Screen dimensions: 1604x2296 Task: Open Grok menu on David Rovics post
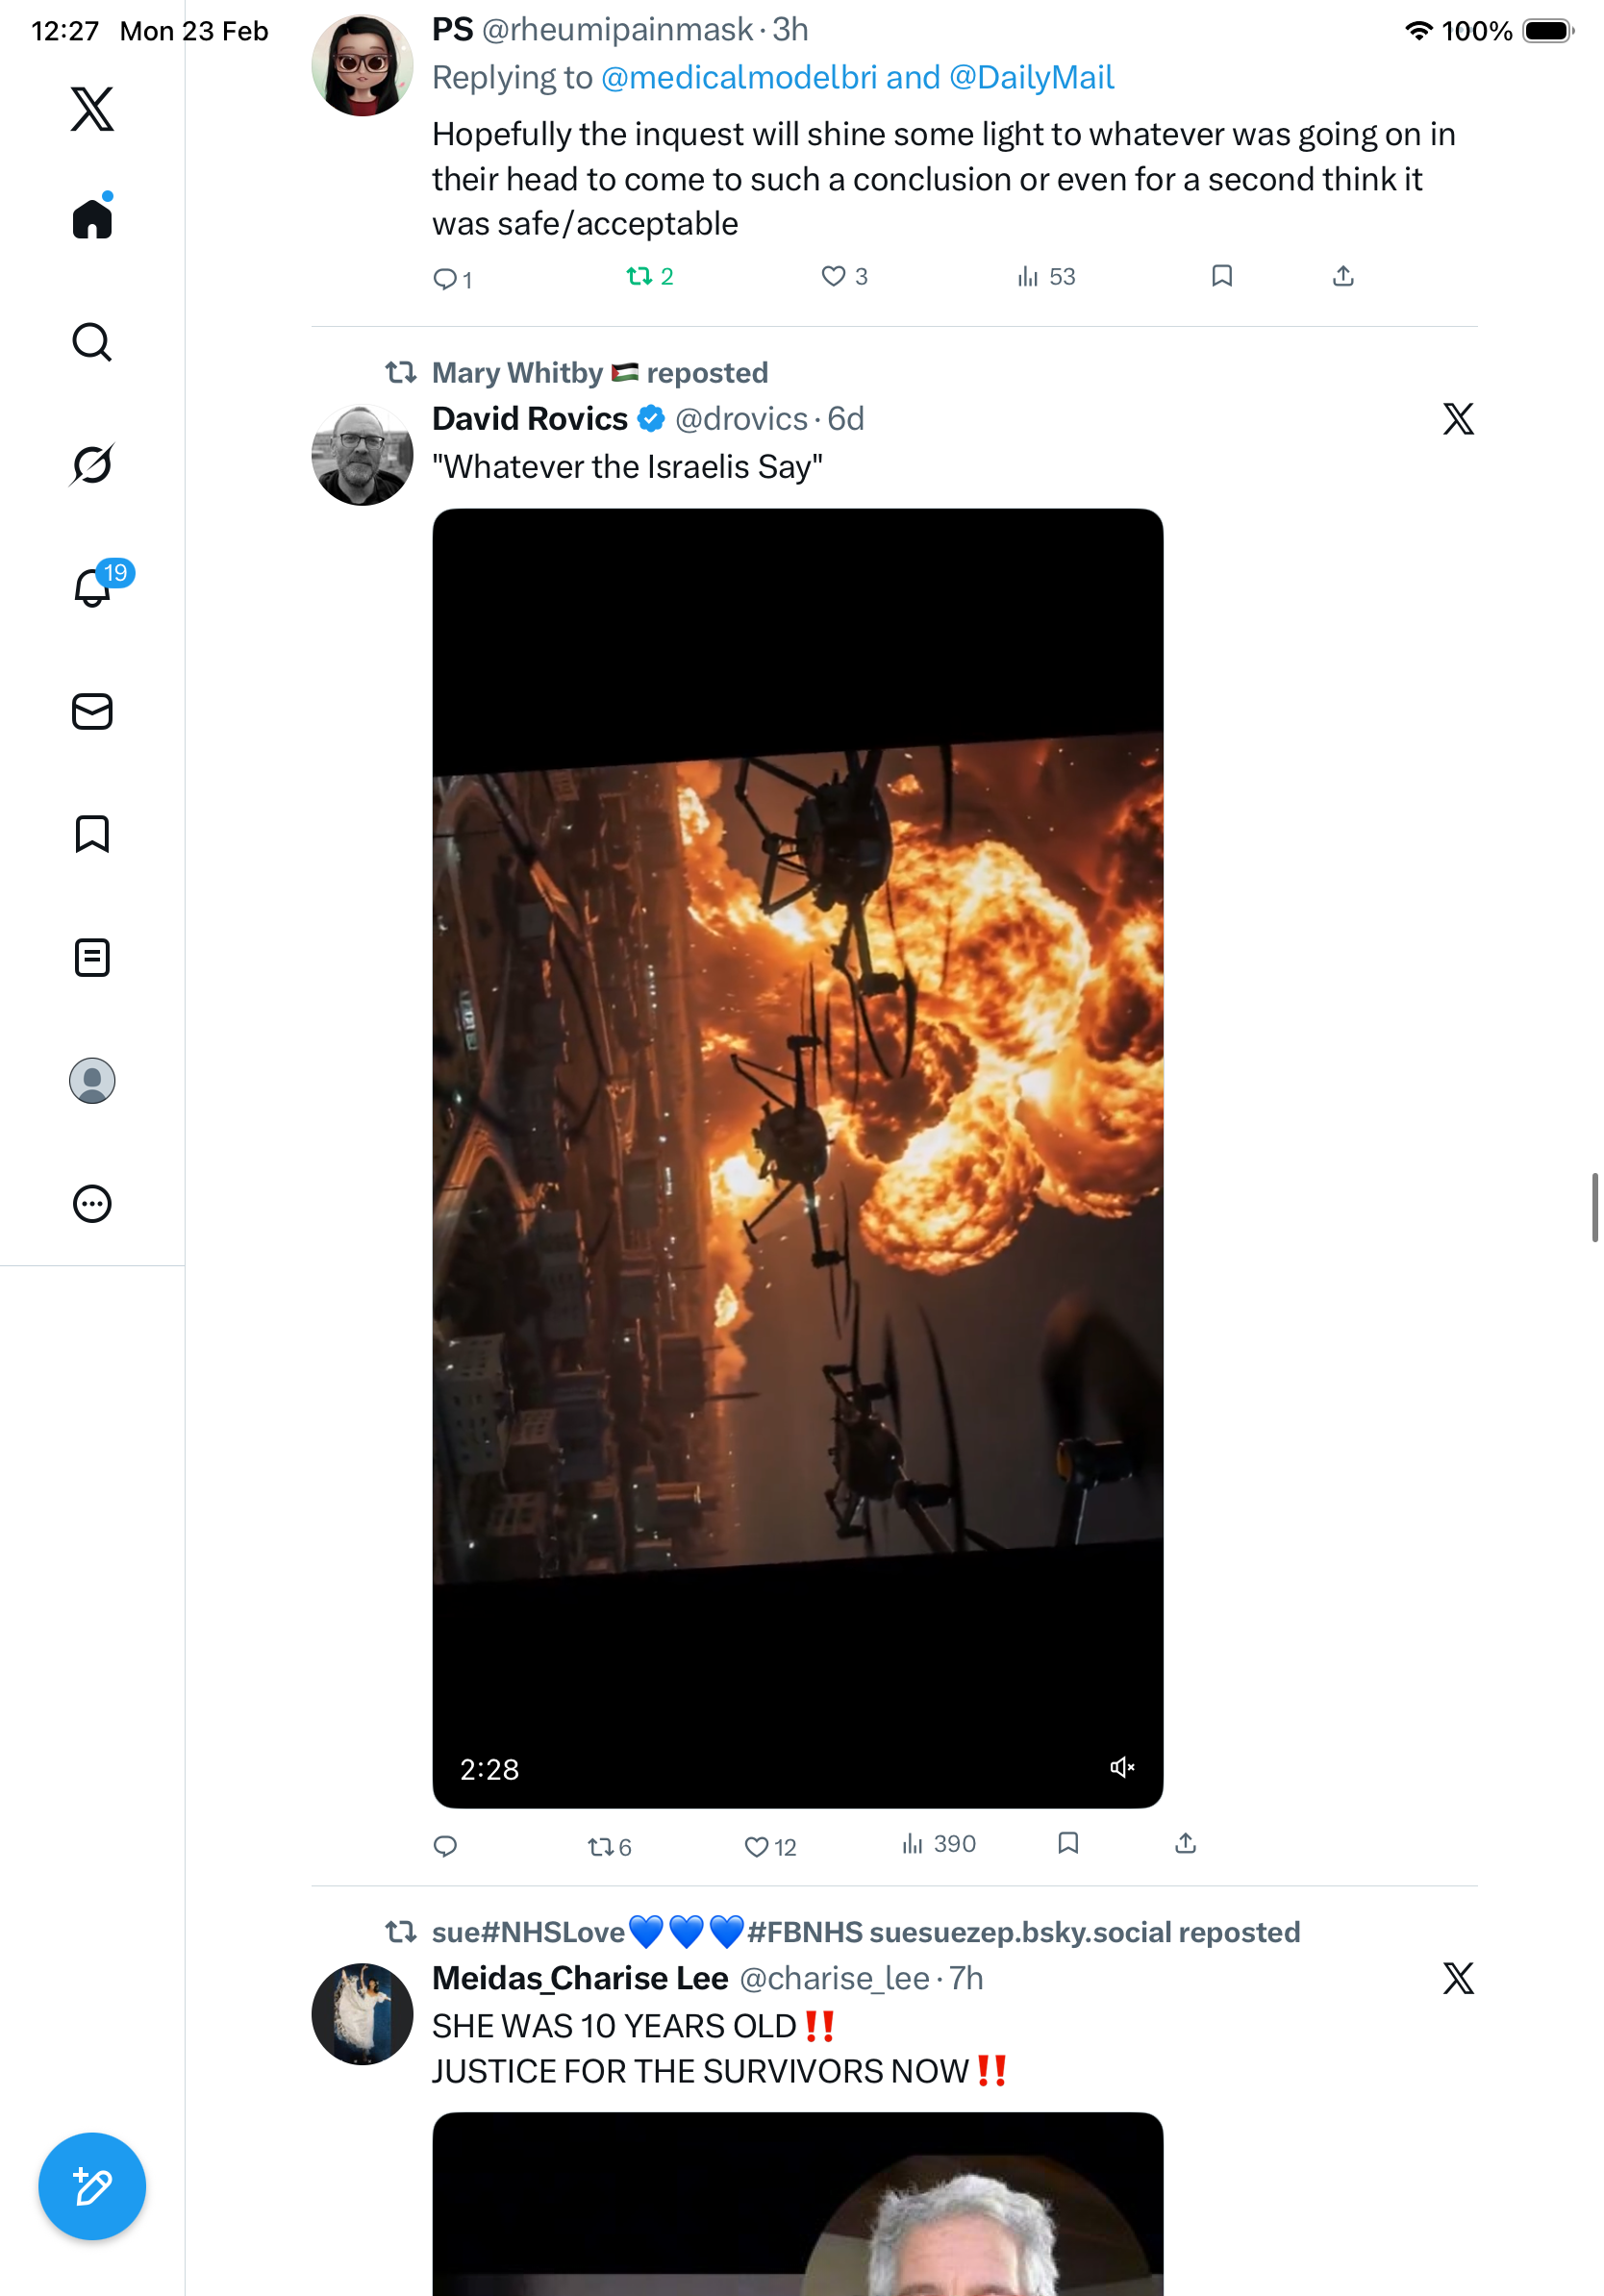pos(1458,419)
